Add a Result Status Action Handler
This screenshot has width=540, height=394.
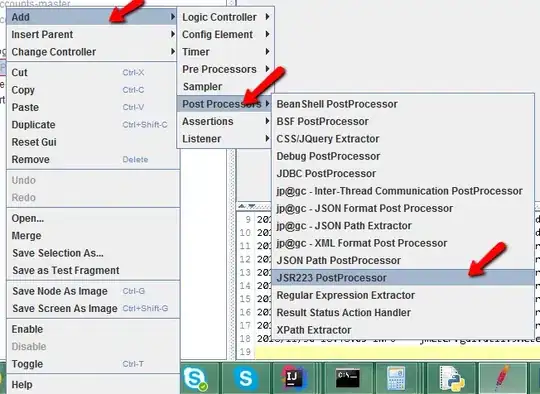coord(404,312)
